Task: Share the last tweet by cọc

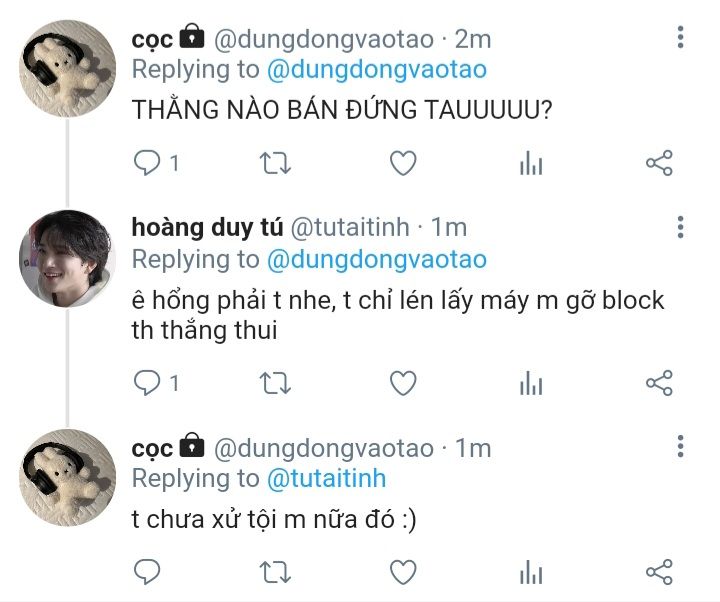Action: [659, 572]
